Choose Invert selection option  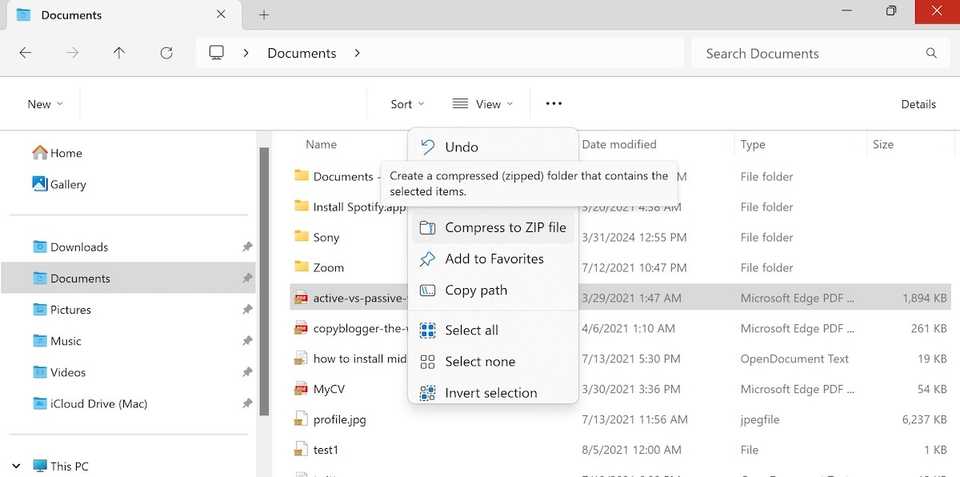point(490,393)
